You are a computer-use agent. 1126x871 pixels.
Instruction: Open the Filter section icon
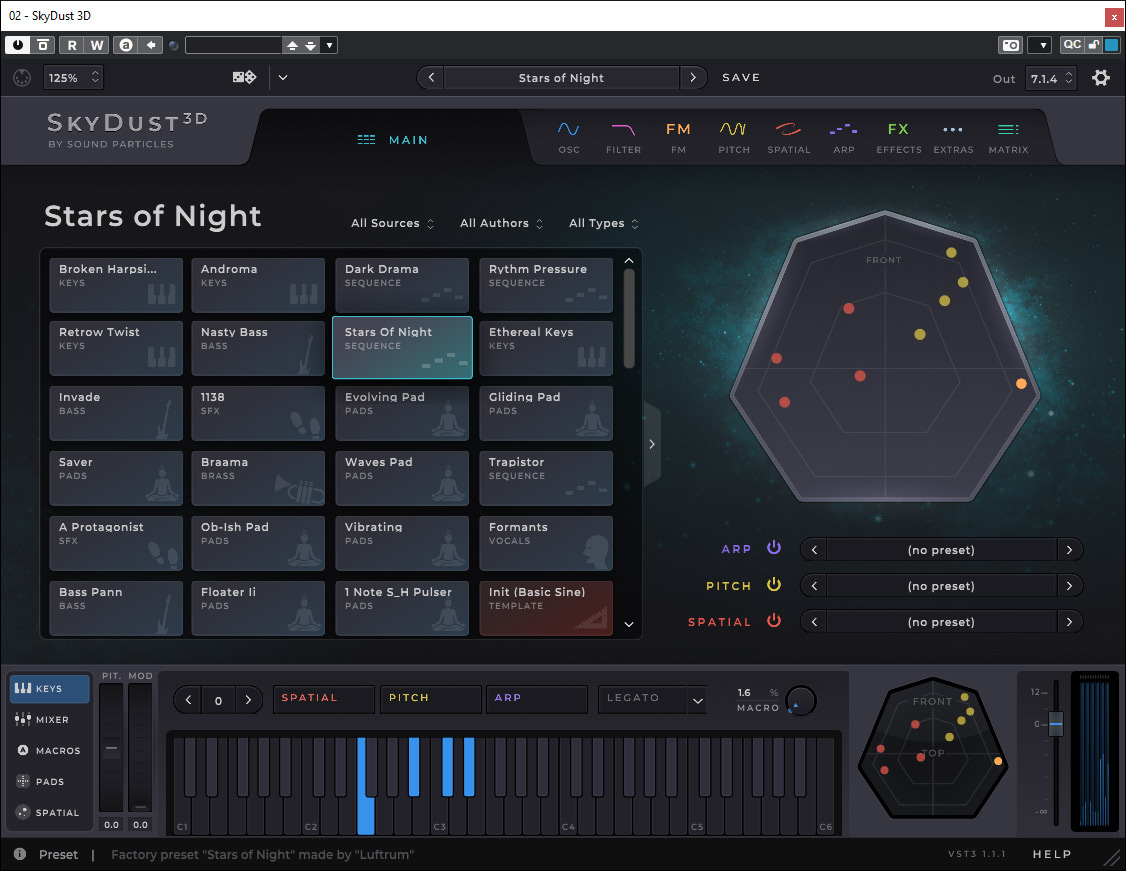pyautogui.click(x=623, y=137)
